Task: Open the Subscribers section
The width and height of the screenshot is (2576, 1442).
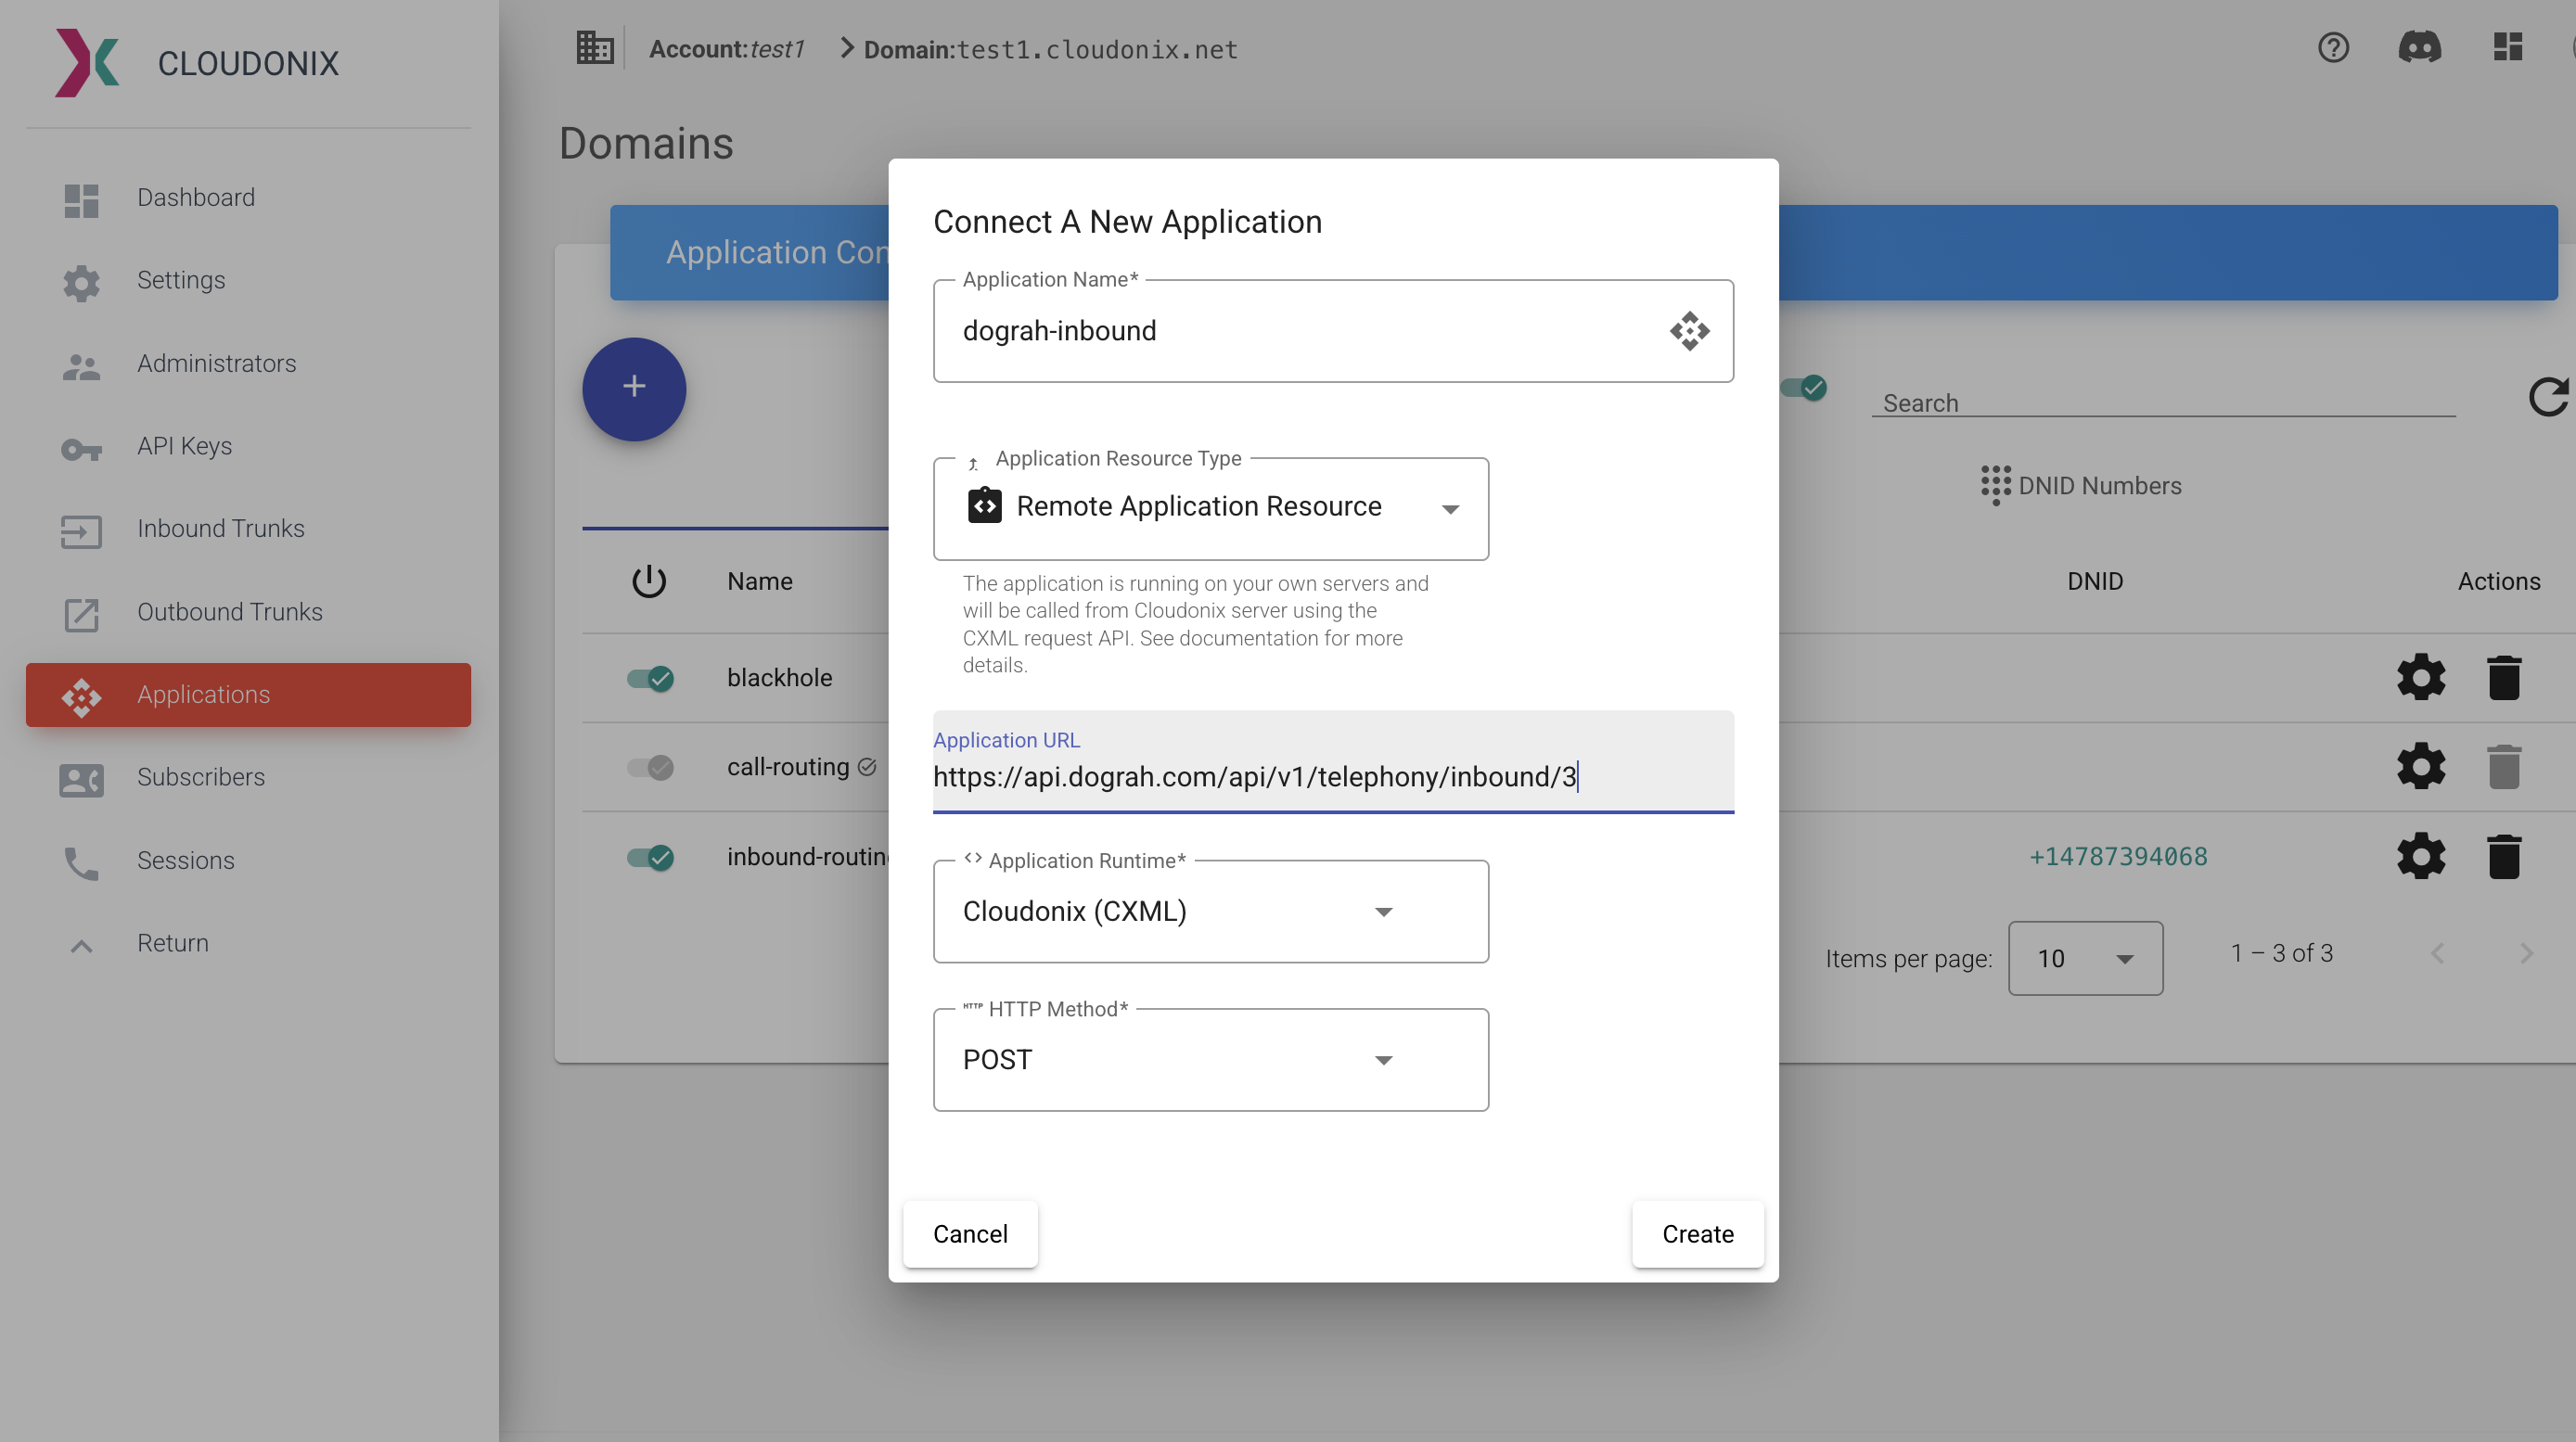Action: click(200, 777)
